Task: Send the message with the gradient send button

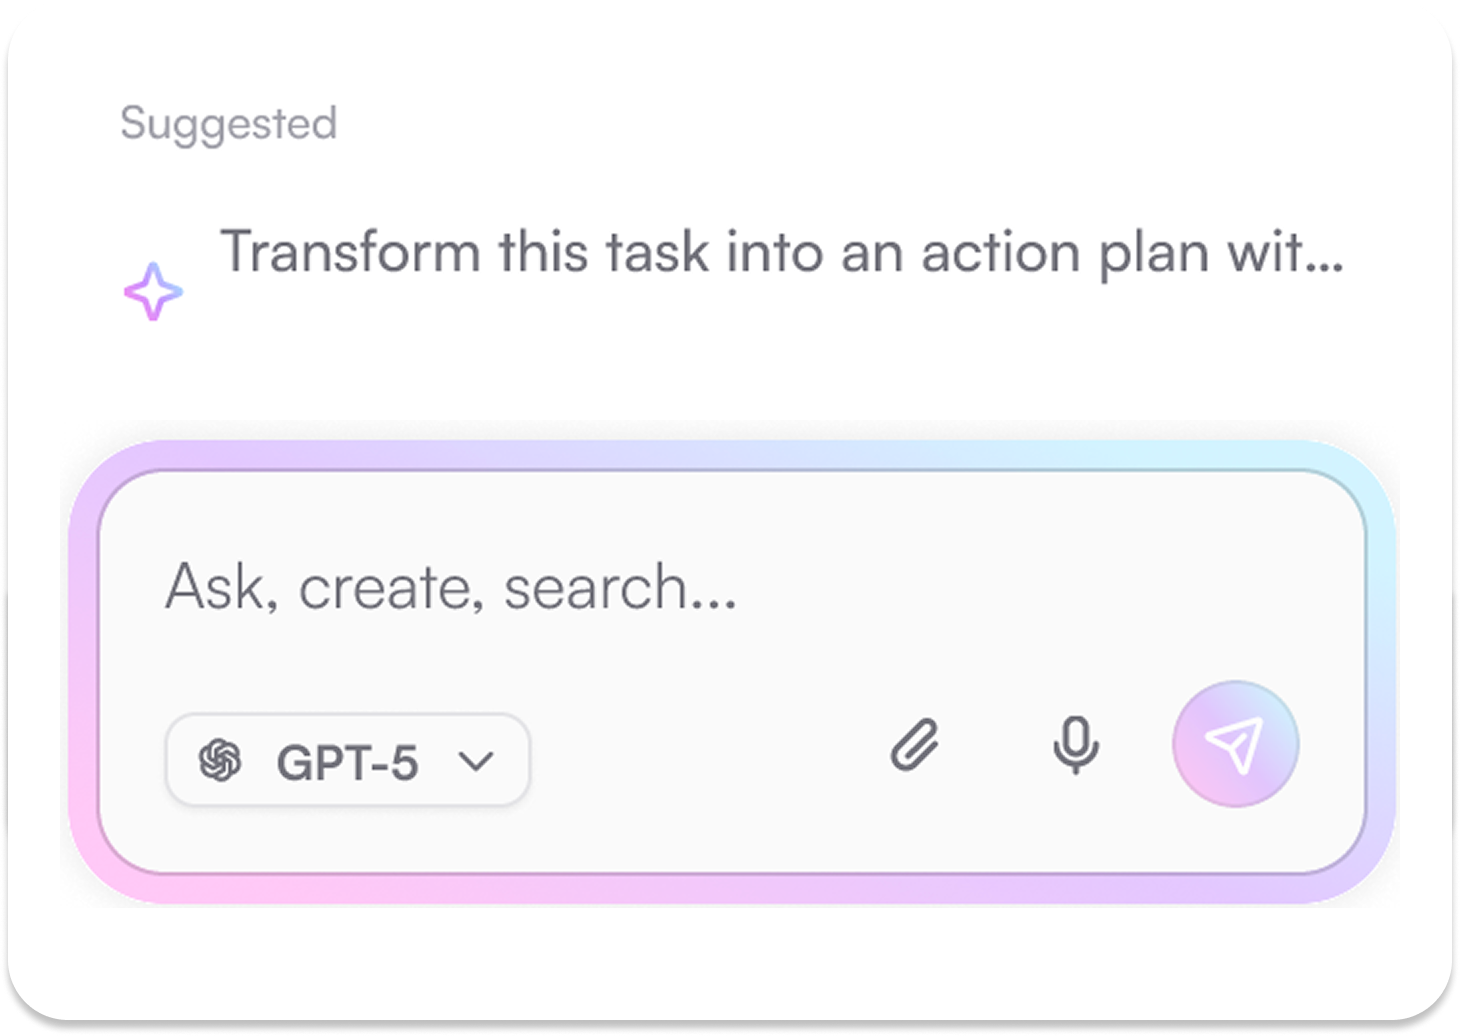Action: pos(1236,743)
